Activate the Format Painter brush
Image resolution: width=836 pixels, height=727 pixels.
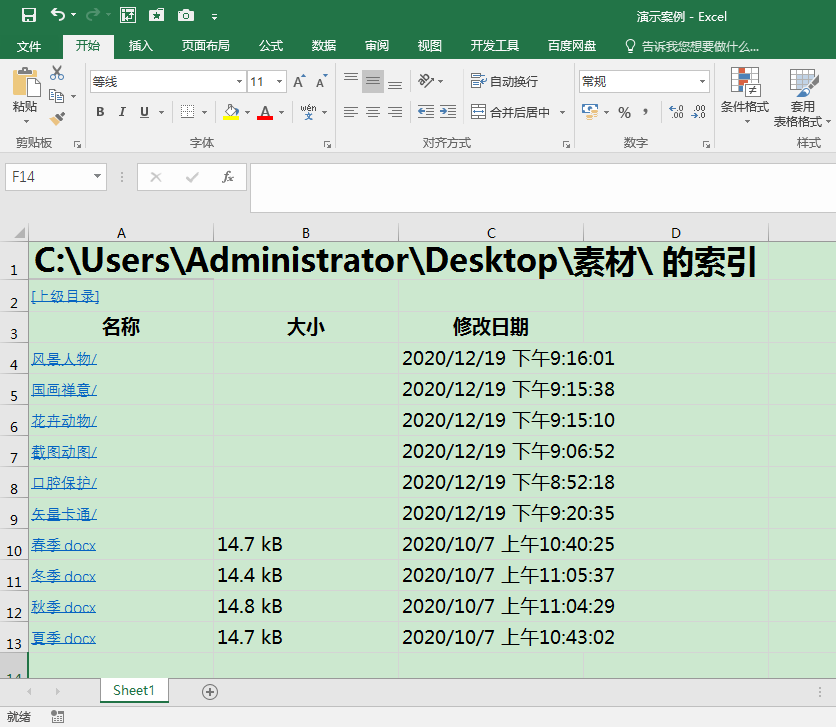click(x=57, y=118)
